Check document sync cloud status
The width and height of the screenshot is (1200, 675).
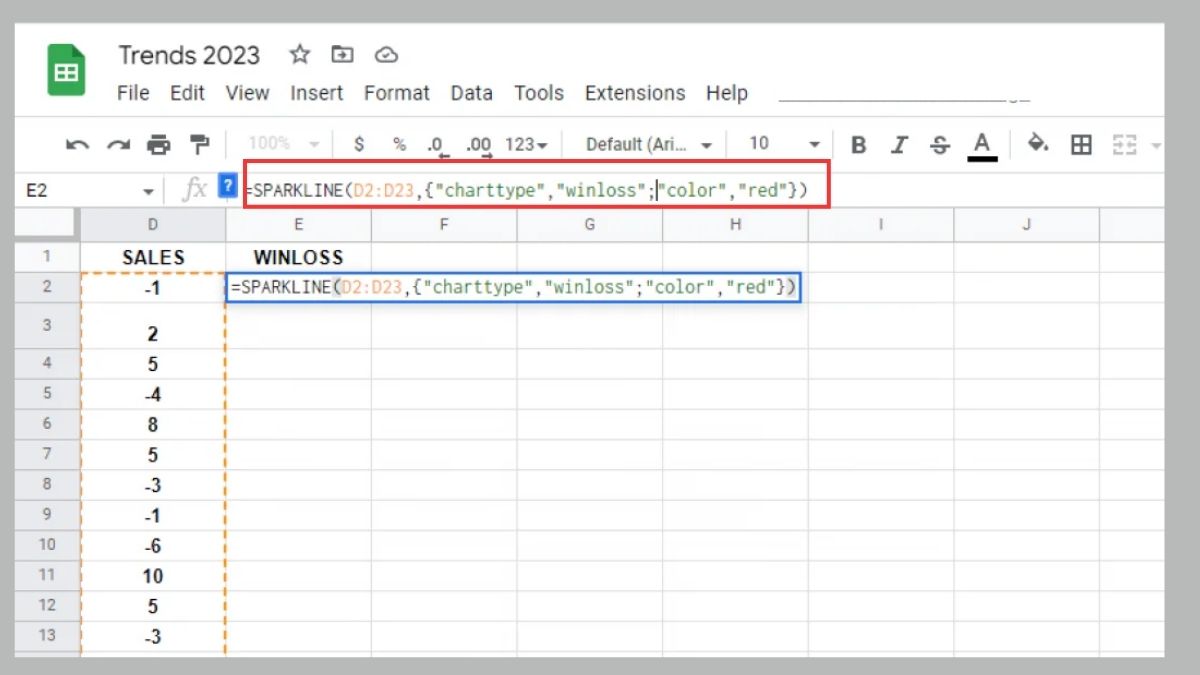(x=386, y=56)
